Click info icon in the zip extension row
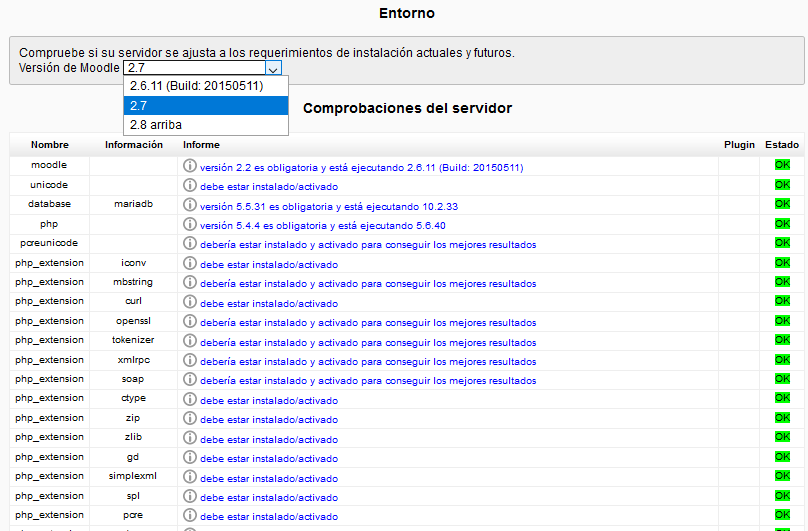The image size is (808, 531). click(x=190, y=419)
